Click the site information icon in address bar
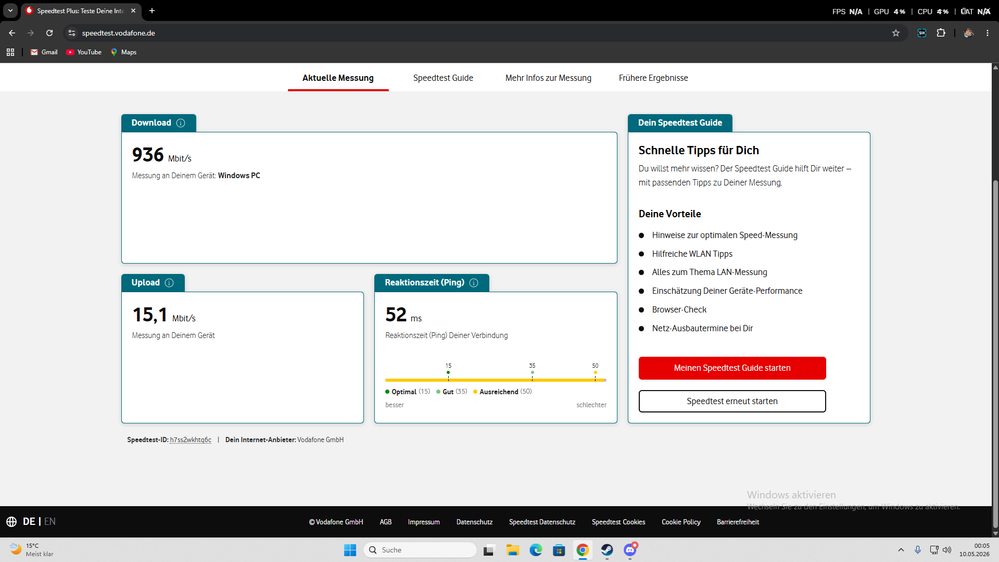The height and width of the screenshot is (562, 999). pos(71,33)
